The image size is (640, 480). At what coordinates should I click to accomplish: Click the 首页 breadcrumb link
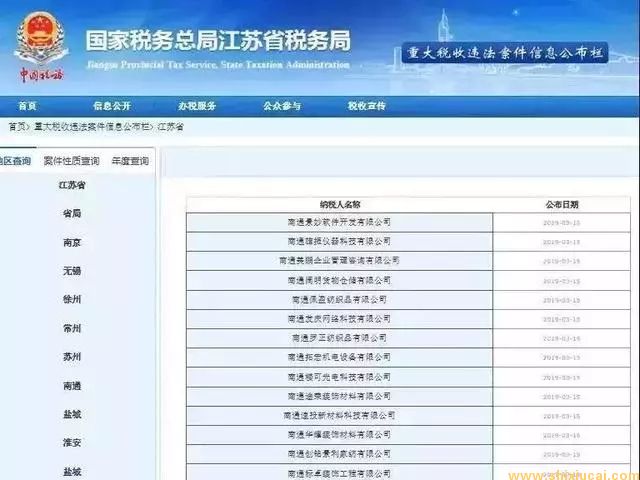(x=17, y=127)
